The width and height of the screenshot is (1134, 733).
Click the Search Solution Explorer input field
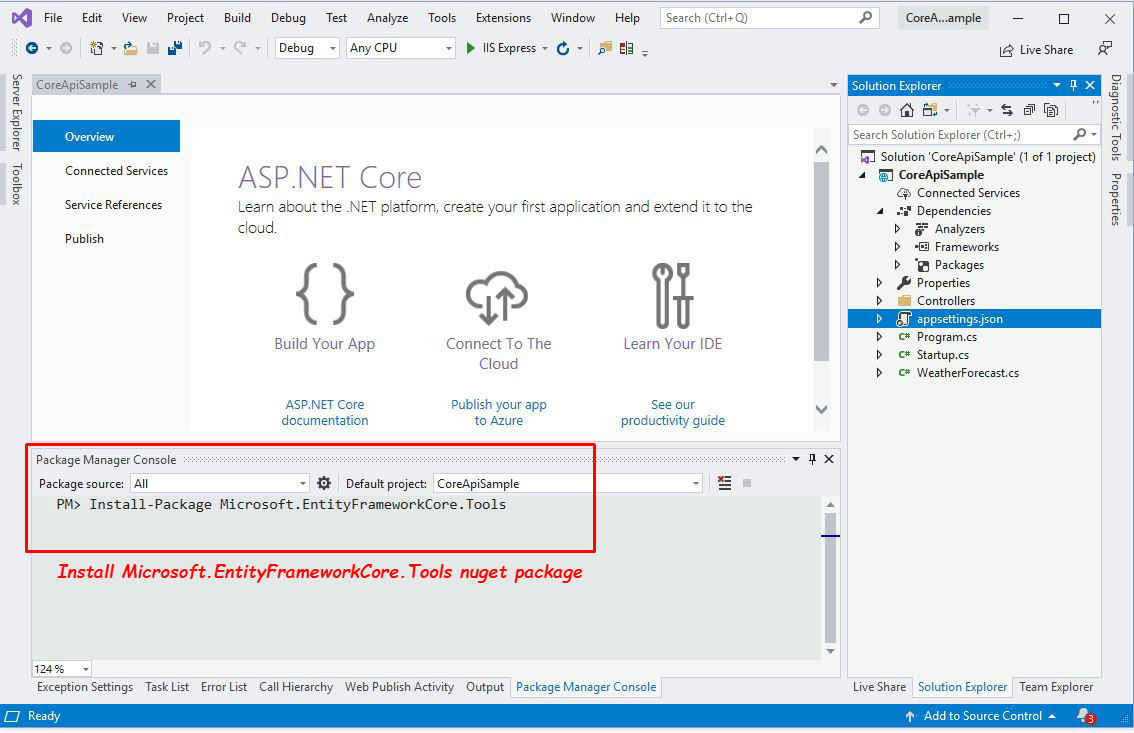pos(960,134)
